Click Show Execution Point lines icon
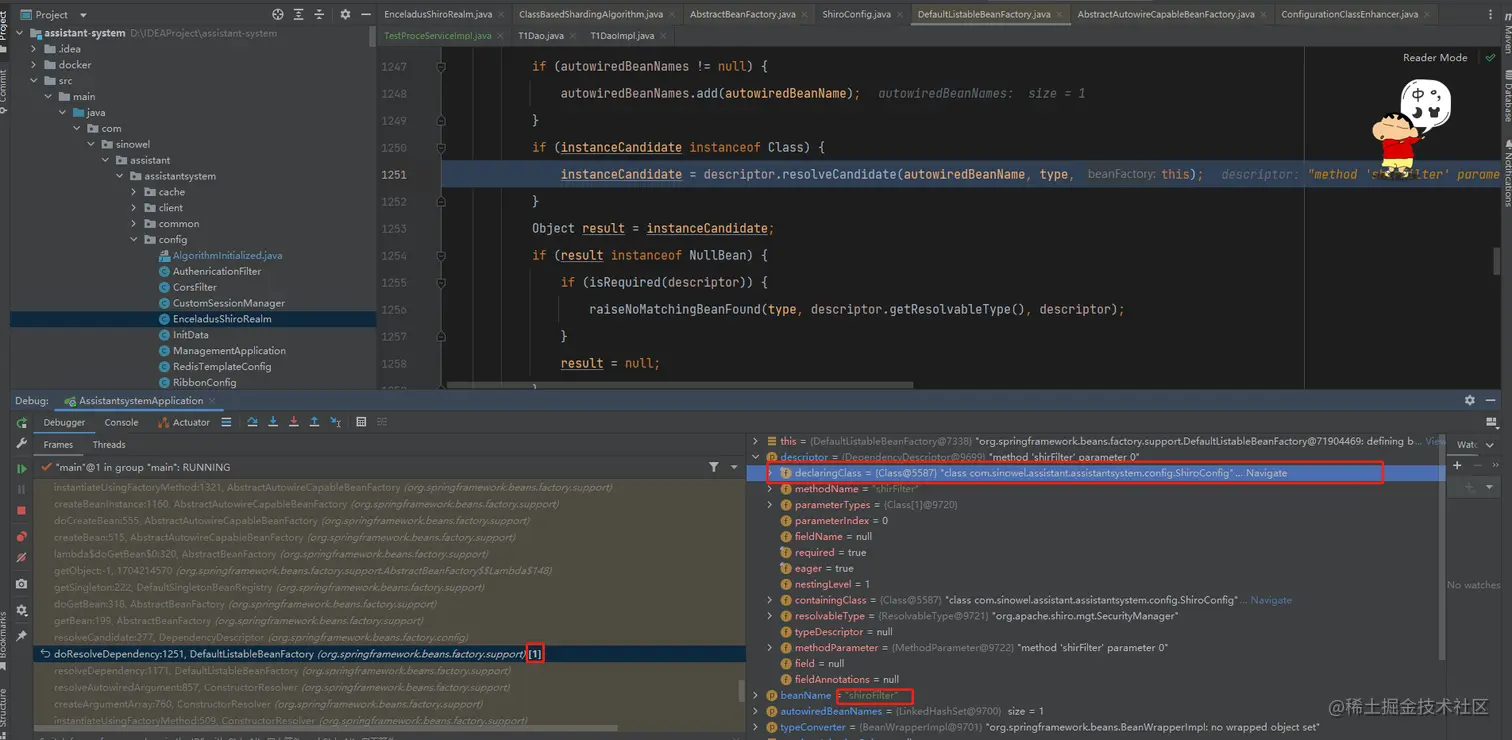The width and height of the screenshot is (1512, 740). 226,422
